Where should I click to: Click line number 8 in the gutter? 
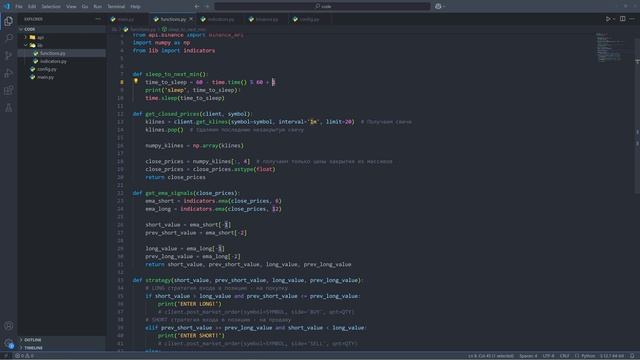121,82
